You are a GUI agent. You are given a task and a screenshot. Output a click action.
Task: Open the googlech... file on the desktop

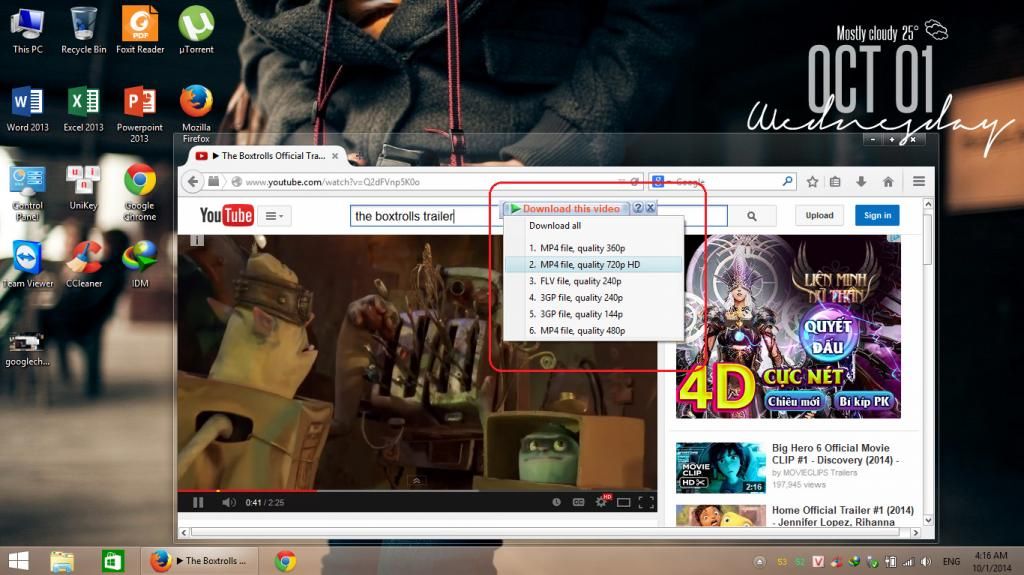click(27, 349)
